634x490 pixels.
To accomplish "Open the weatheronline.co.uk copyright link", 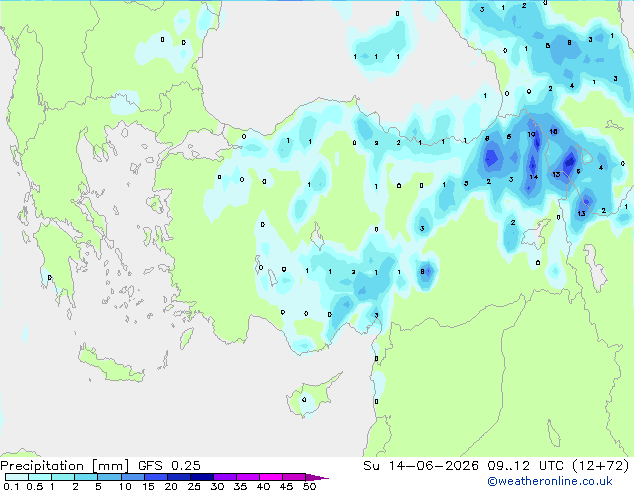I will [550, 481].
